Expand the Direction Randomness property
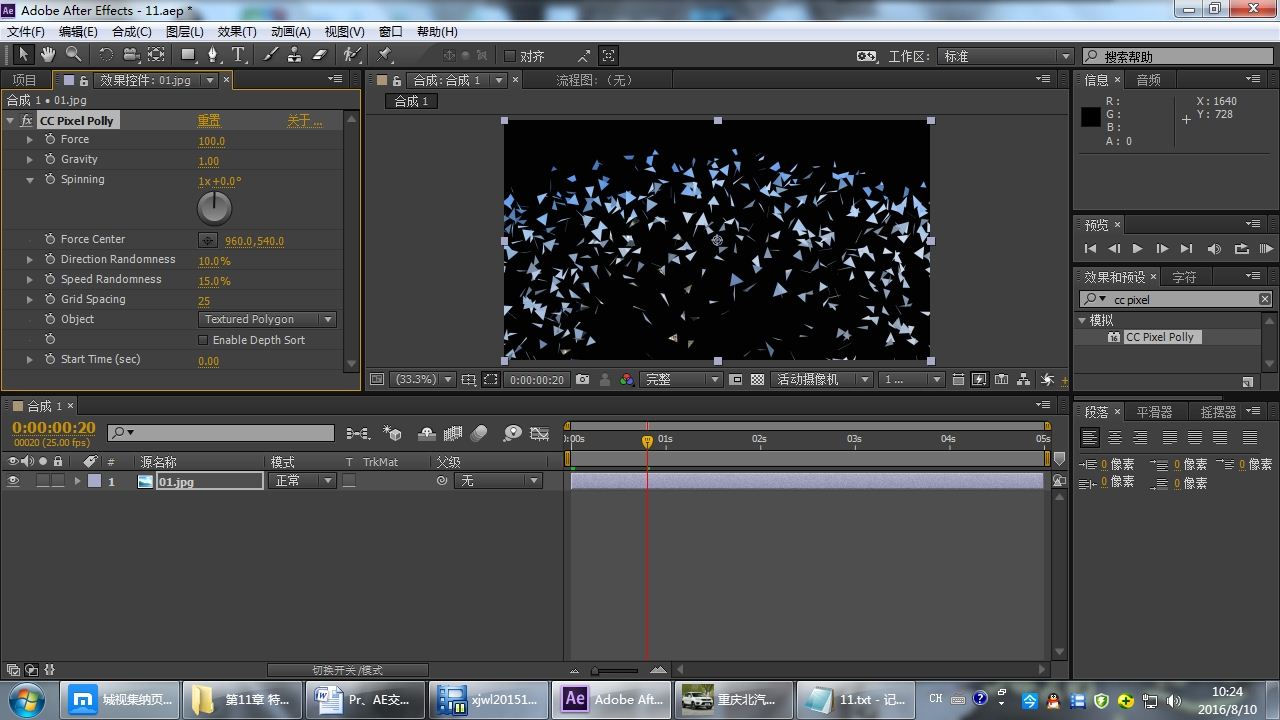This screenshot has height=720, width=1280. pos(30,260)
